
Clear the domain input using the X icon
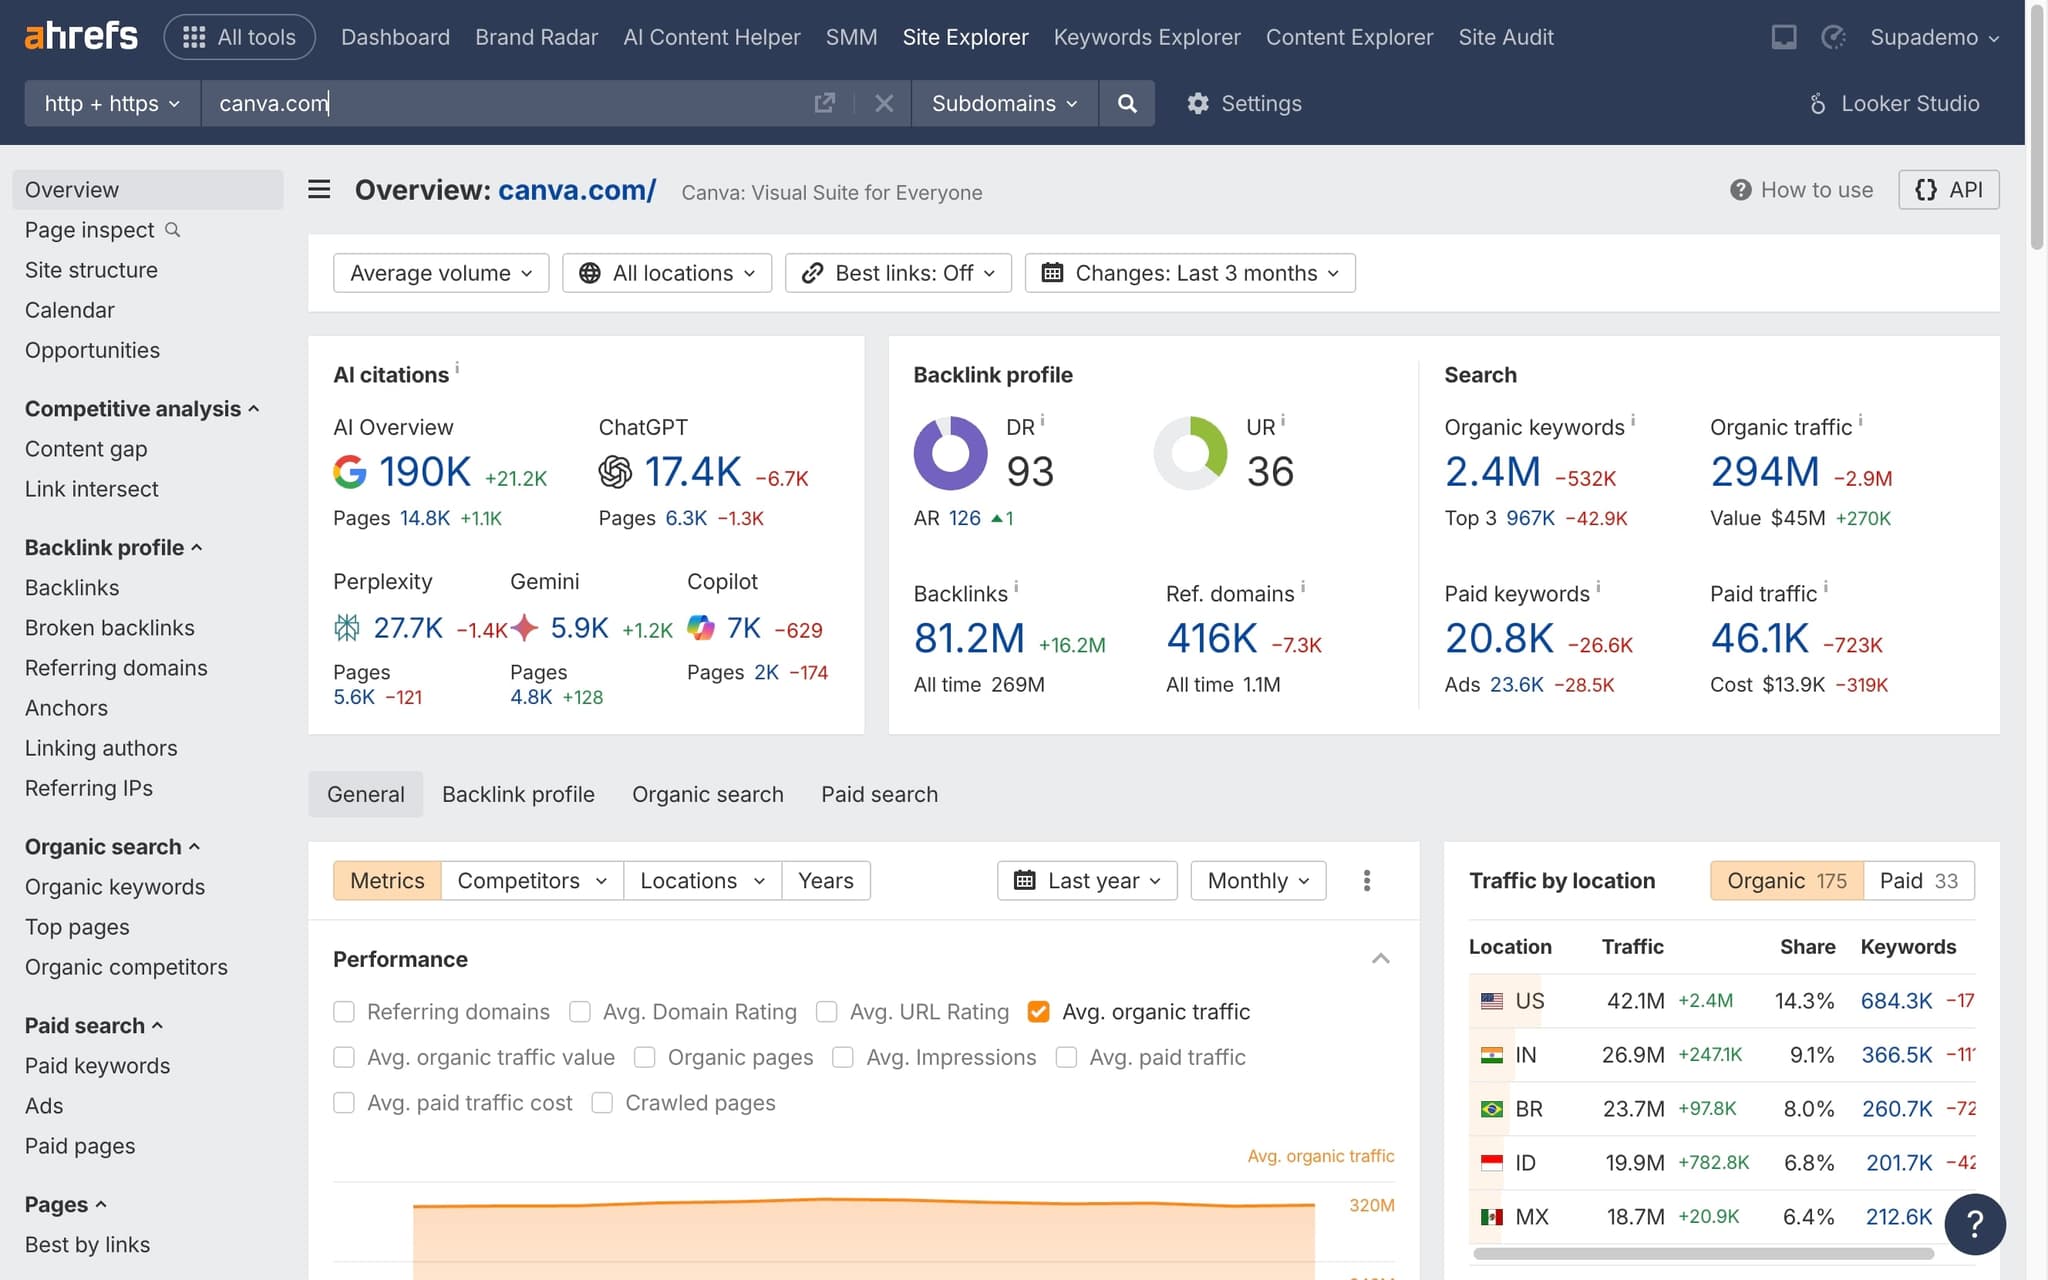point(884,103)
